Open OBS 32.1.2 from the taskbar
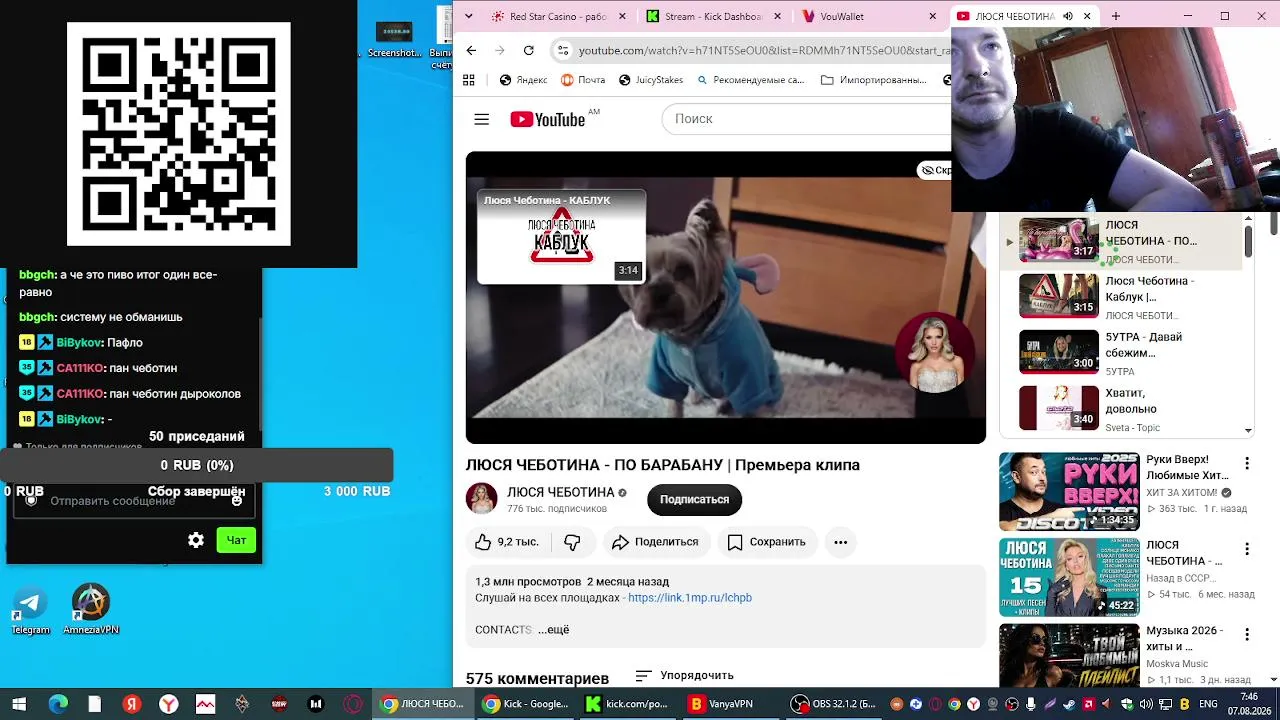 coord(832,704)
